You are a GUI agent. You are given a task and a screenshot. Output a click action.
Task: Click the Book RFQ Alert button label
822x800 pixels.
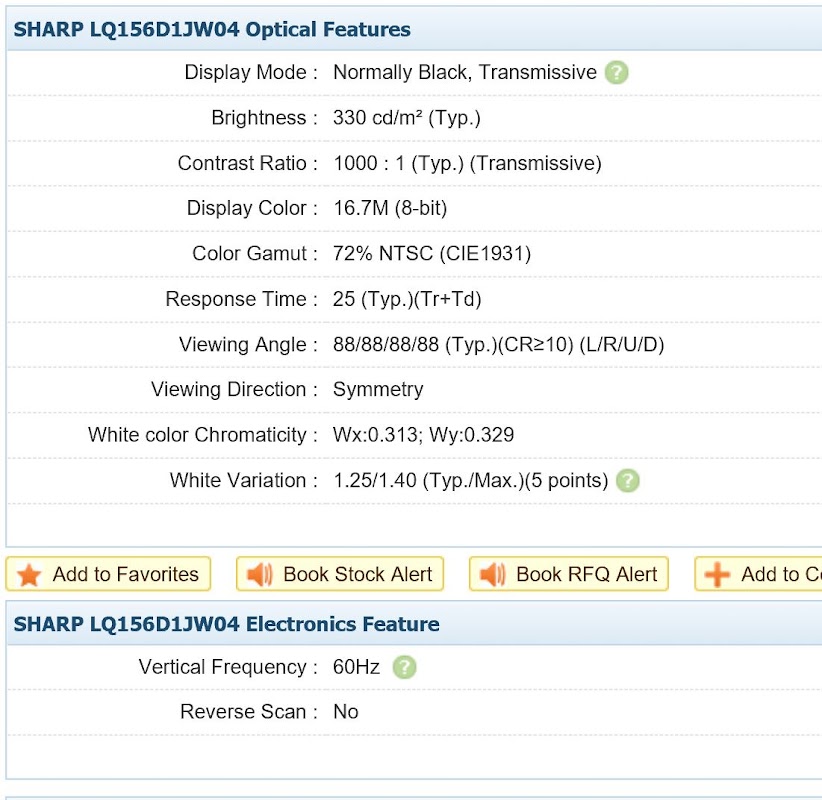click(586, 574)
